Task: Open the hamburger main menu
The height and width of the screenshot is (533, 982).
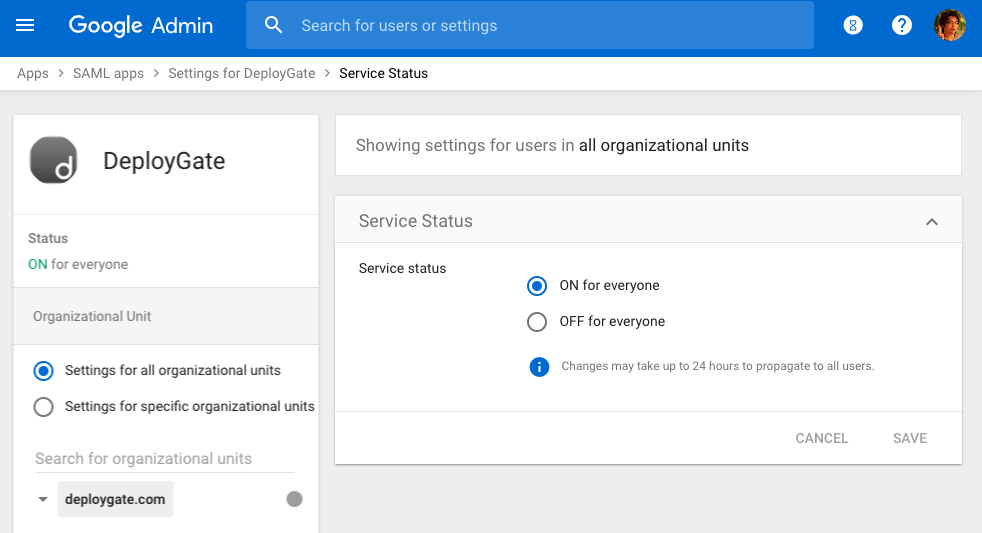Action: coord(25,25)
